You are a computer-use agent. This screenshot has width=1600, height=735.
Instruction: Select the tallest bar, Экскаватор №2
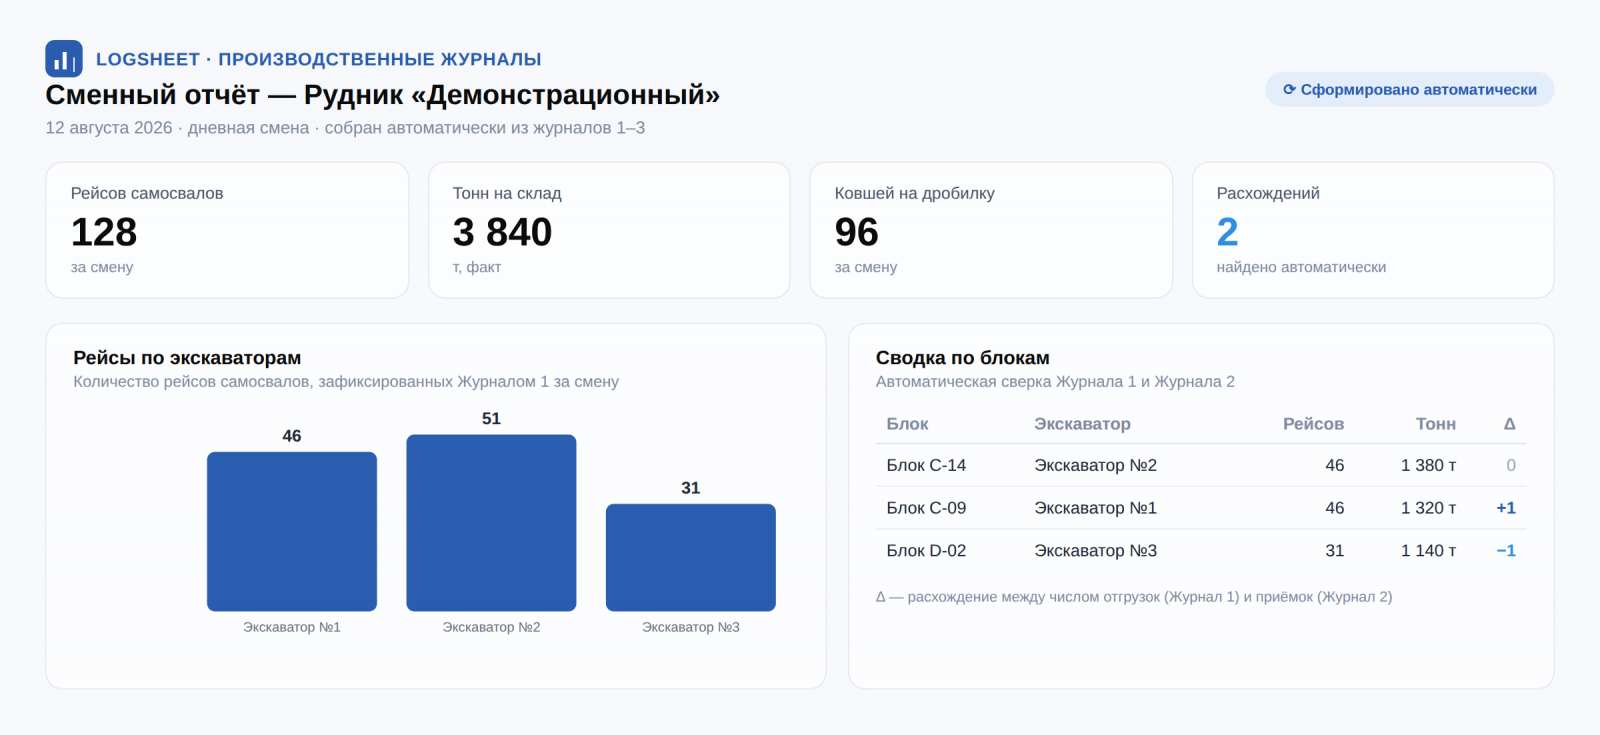[491, 523]
